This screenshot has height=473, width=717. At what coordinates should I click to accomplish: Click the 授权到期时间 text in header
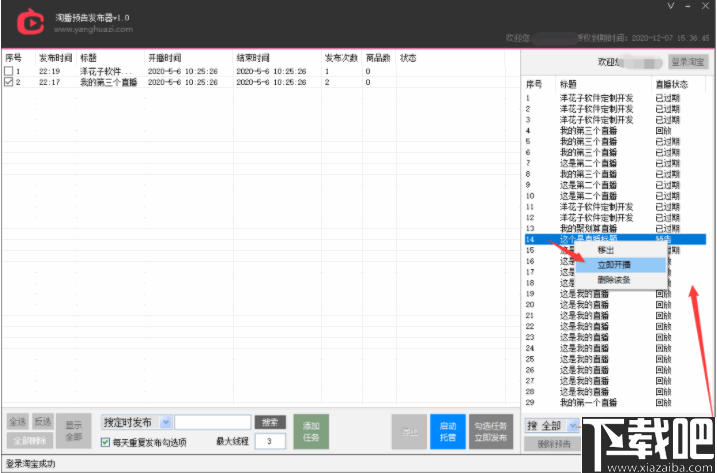643,38
